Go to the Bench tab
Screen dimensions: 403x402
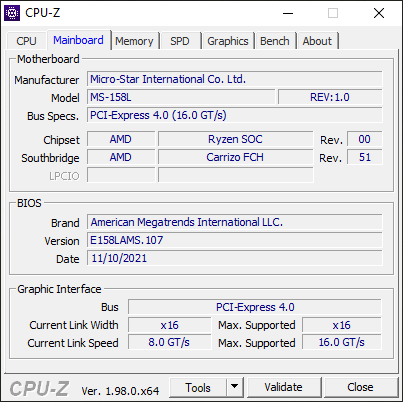(275, 41)
